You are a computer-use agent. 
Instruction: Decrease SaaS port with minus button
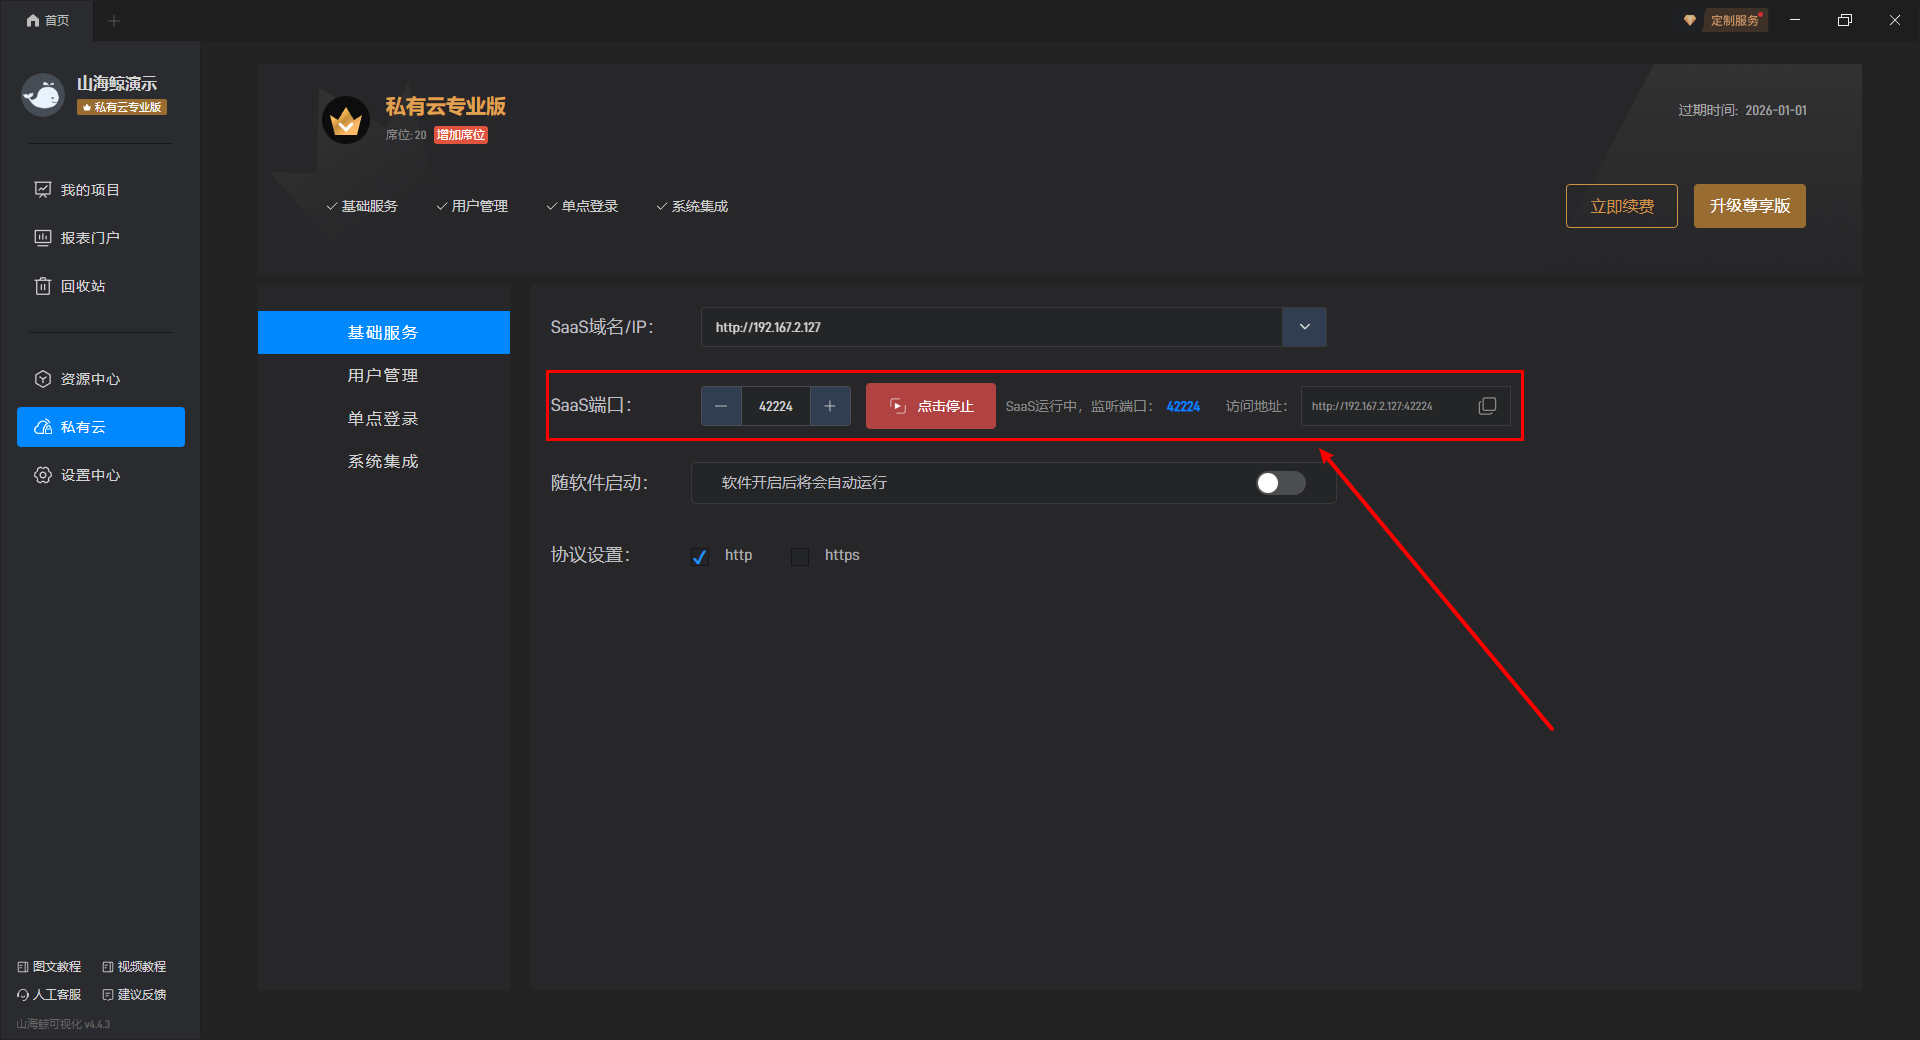coord(721,406)
